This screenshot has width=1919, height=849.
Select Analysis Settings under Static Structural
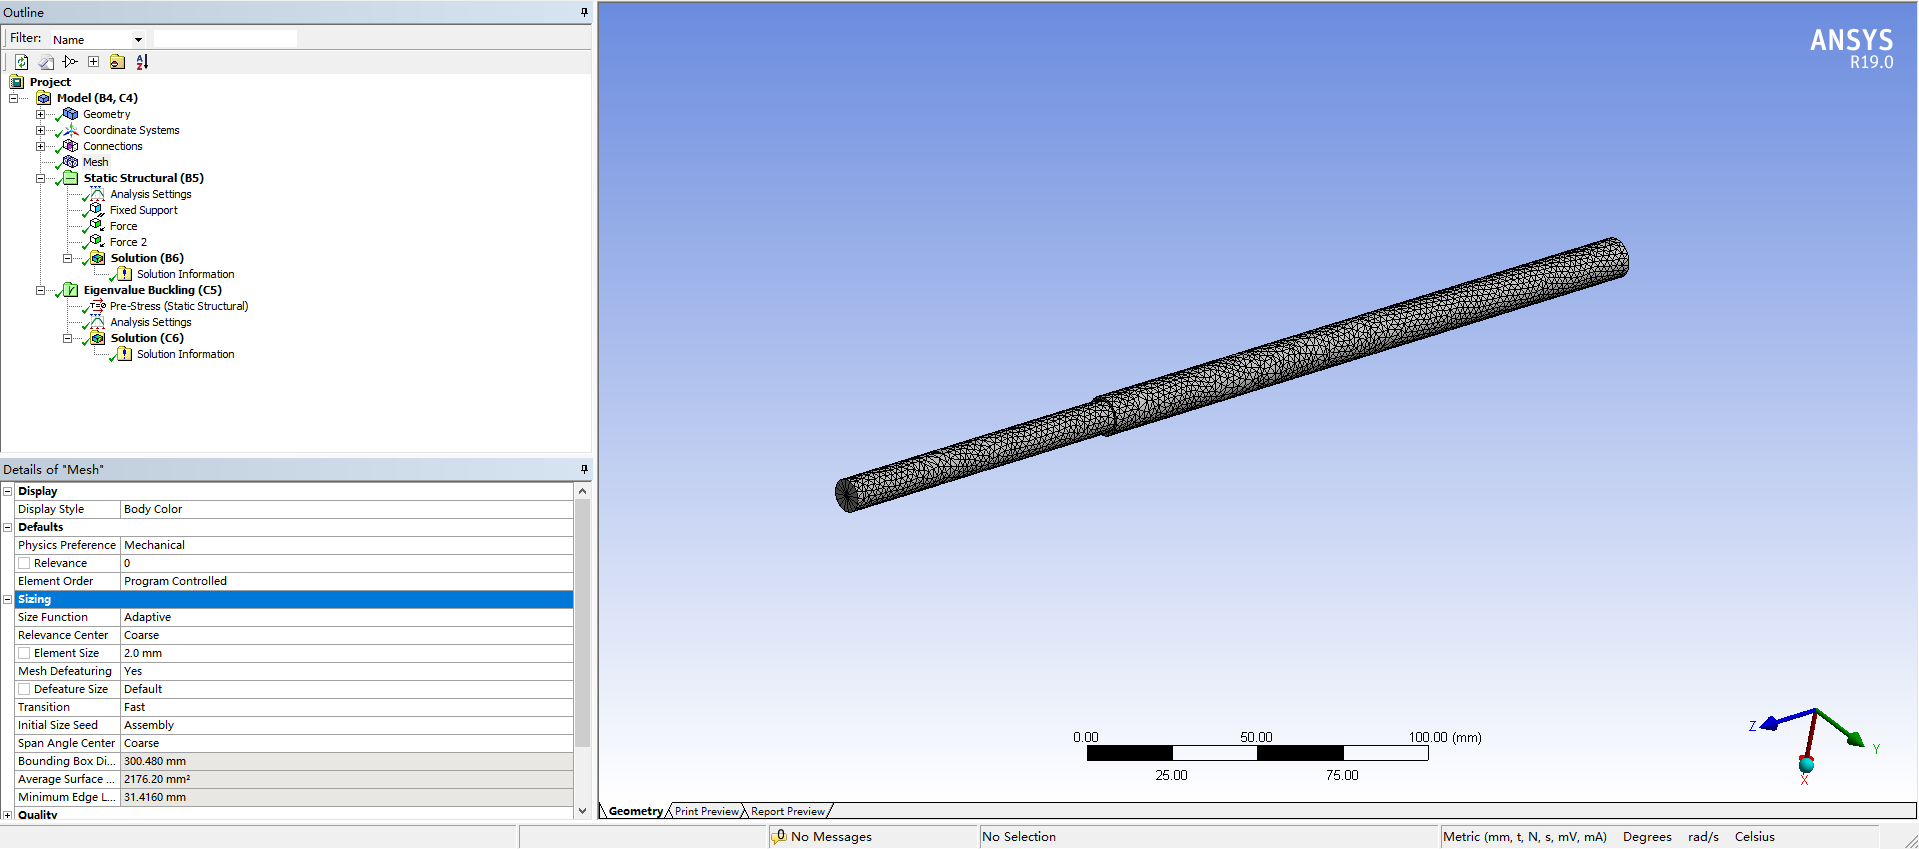[150, 194]
